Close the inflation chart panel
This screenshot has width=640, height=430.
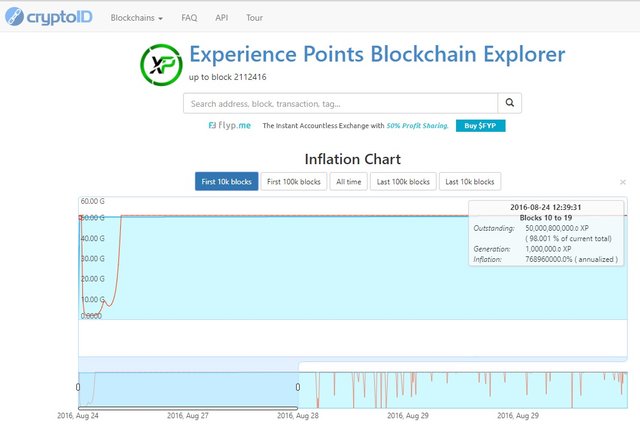point(623,182)
